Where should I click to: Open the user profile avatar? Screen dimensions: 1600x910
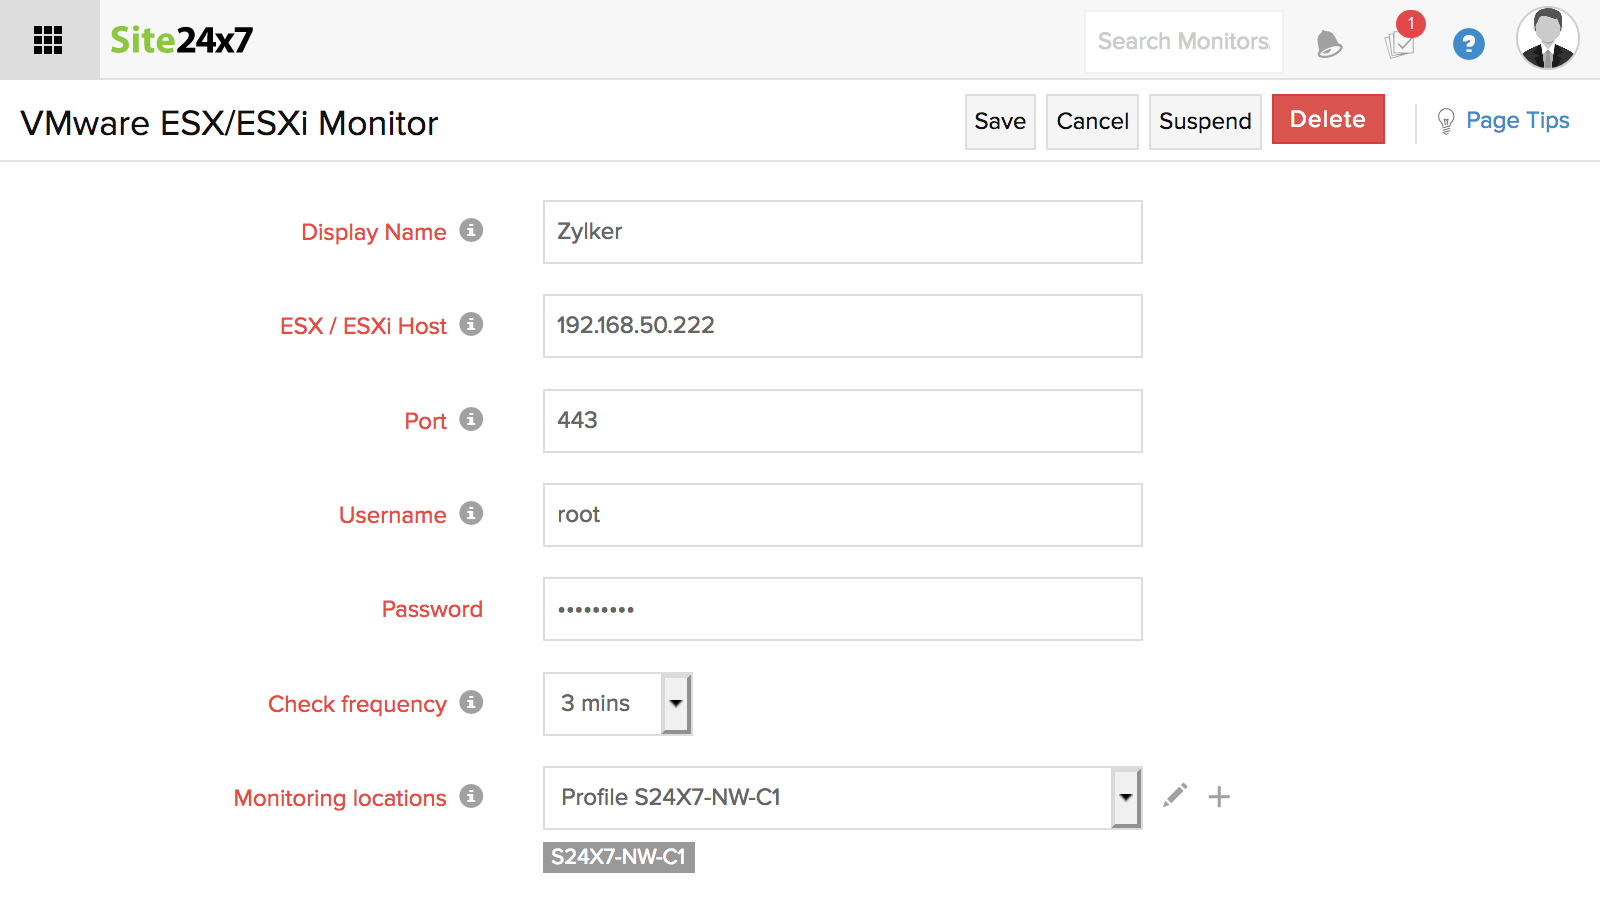(1547, 39)
